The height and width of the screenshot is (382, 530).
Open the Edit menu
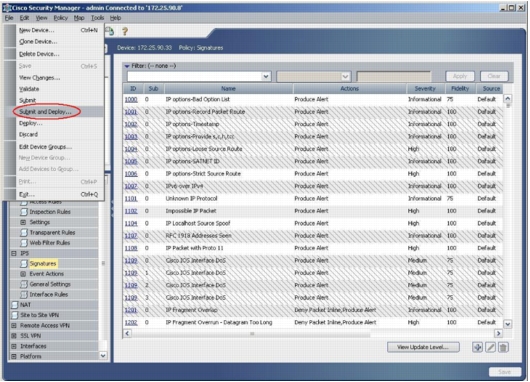[24, 18]
